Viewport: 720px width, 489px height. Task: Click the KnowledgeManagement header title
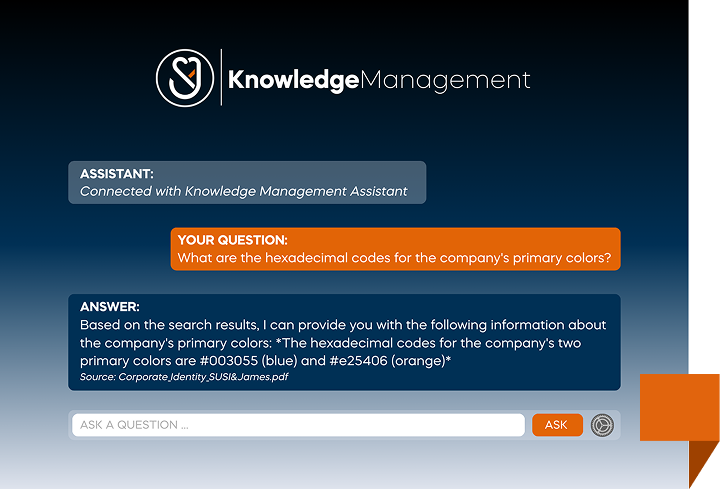pyautogui.click(x=379, y=80)
